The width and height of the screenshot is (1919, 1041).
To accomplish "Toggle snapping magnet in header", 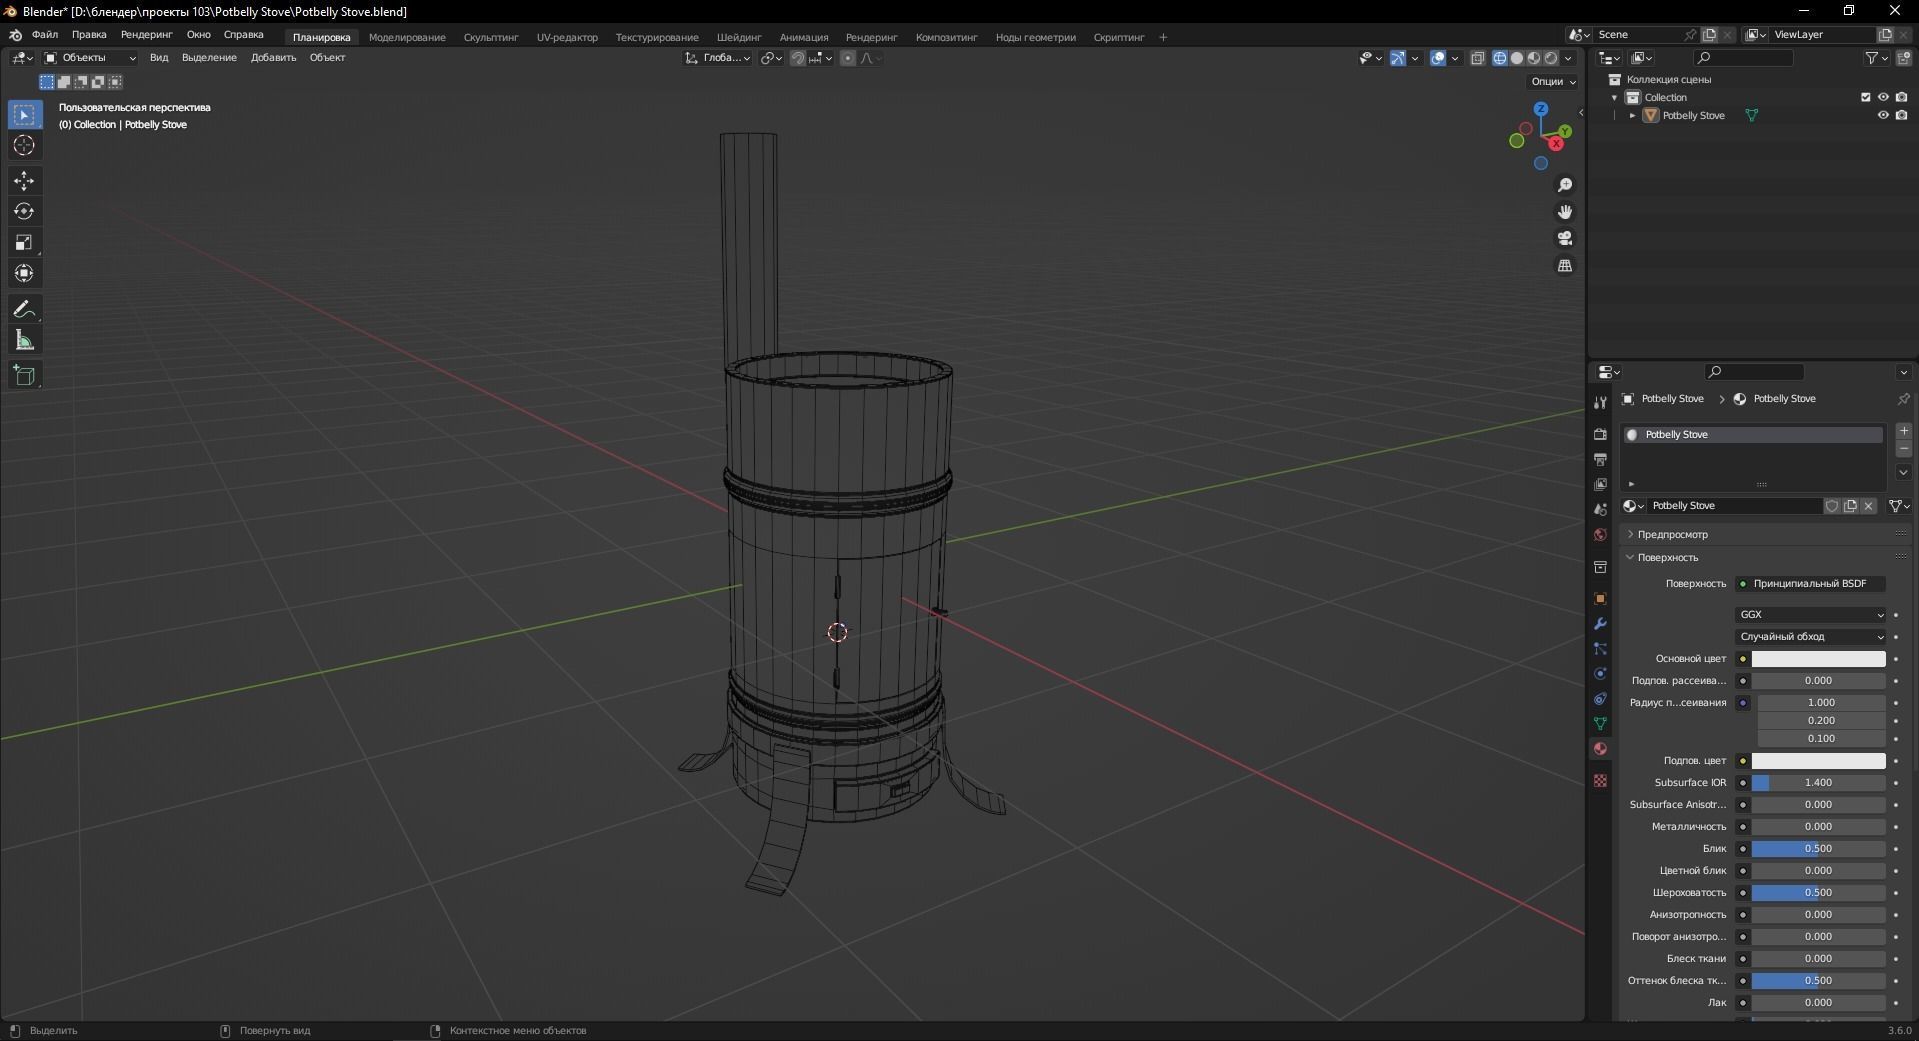I will pos(798,58).
